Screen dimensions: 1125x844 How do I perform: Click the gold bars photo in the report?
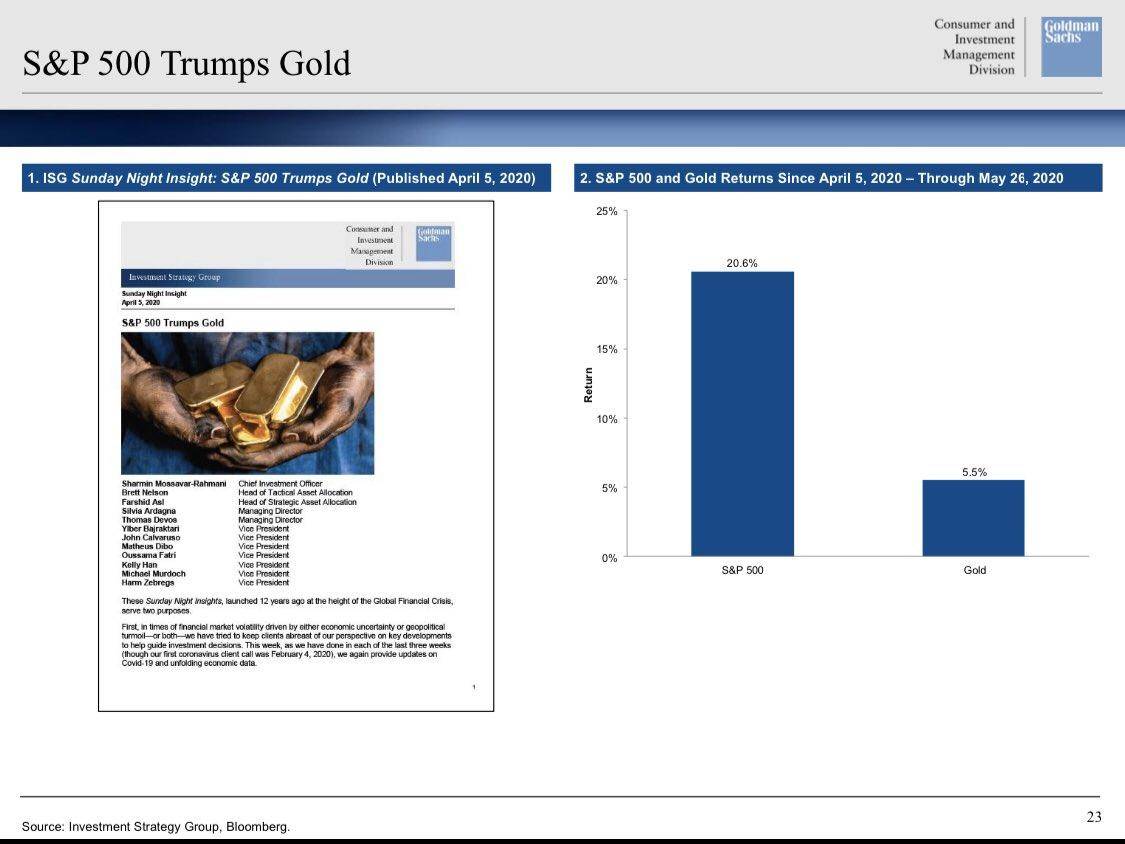pyautogui.click(x=248, y=403)
